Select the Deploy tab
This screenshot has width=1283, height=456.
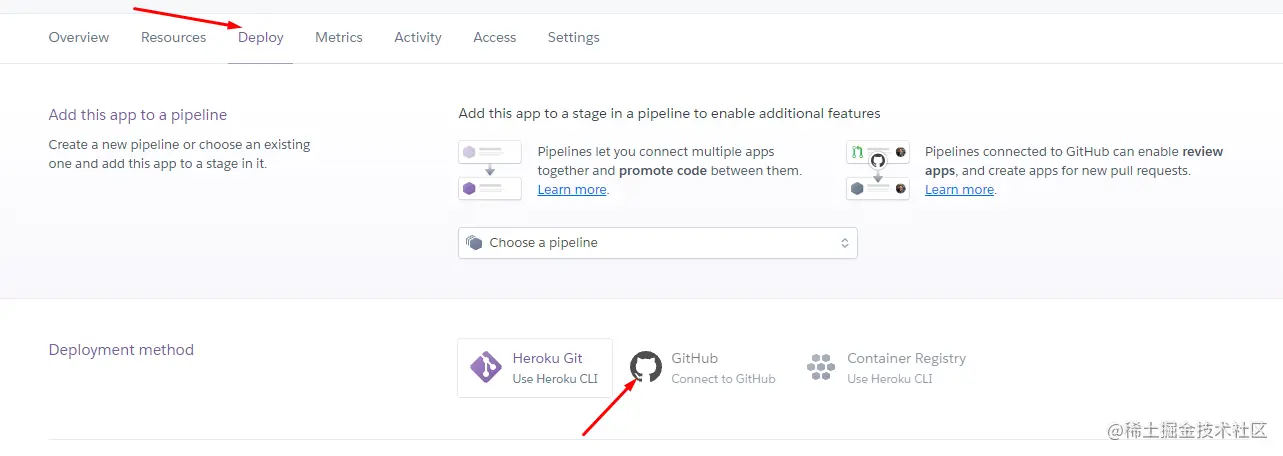pyautogui.click(x=261, y=37)
